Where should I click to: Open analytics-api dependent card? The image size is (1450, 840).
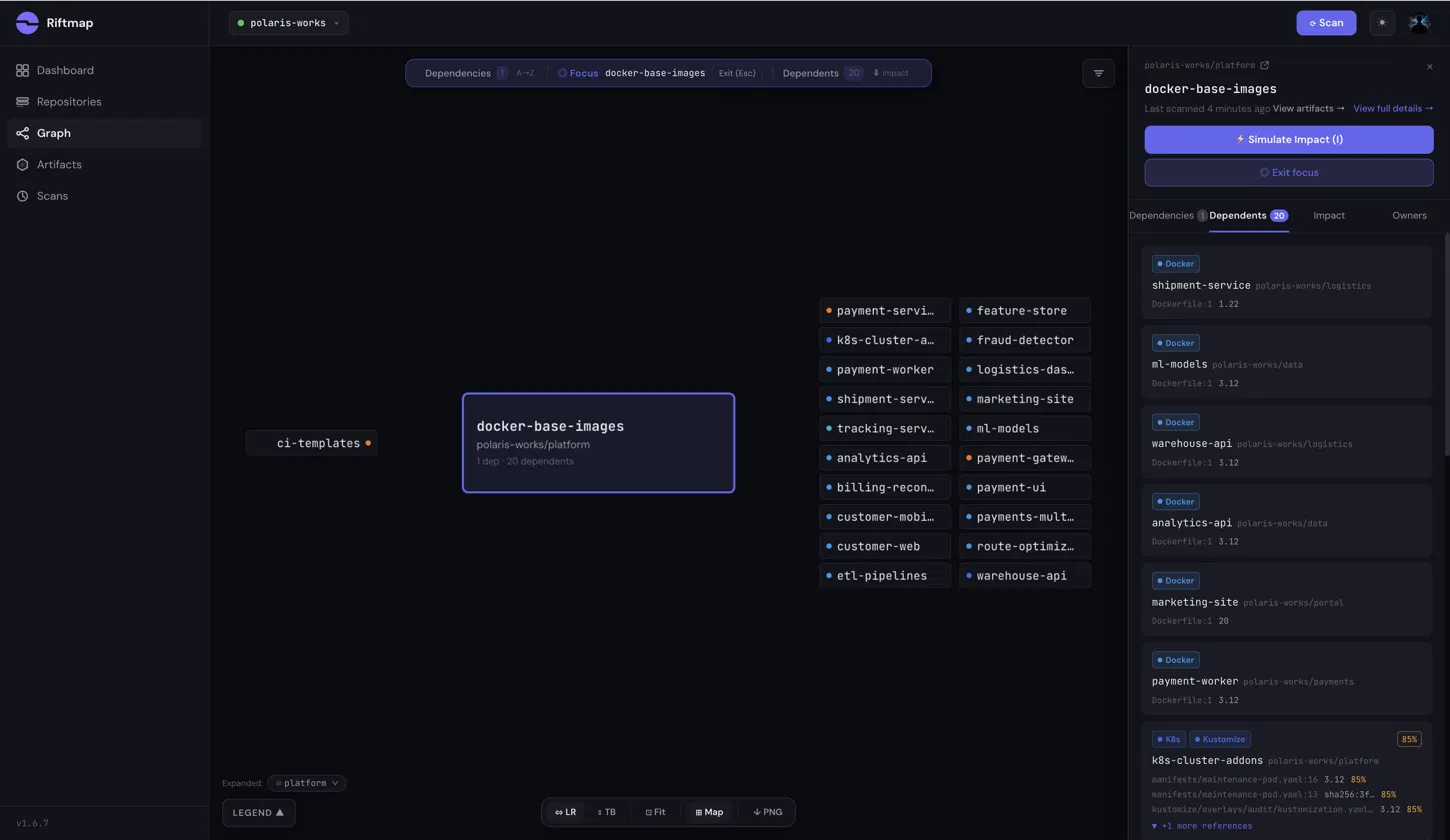coord(1287,520)
